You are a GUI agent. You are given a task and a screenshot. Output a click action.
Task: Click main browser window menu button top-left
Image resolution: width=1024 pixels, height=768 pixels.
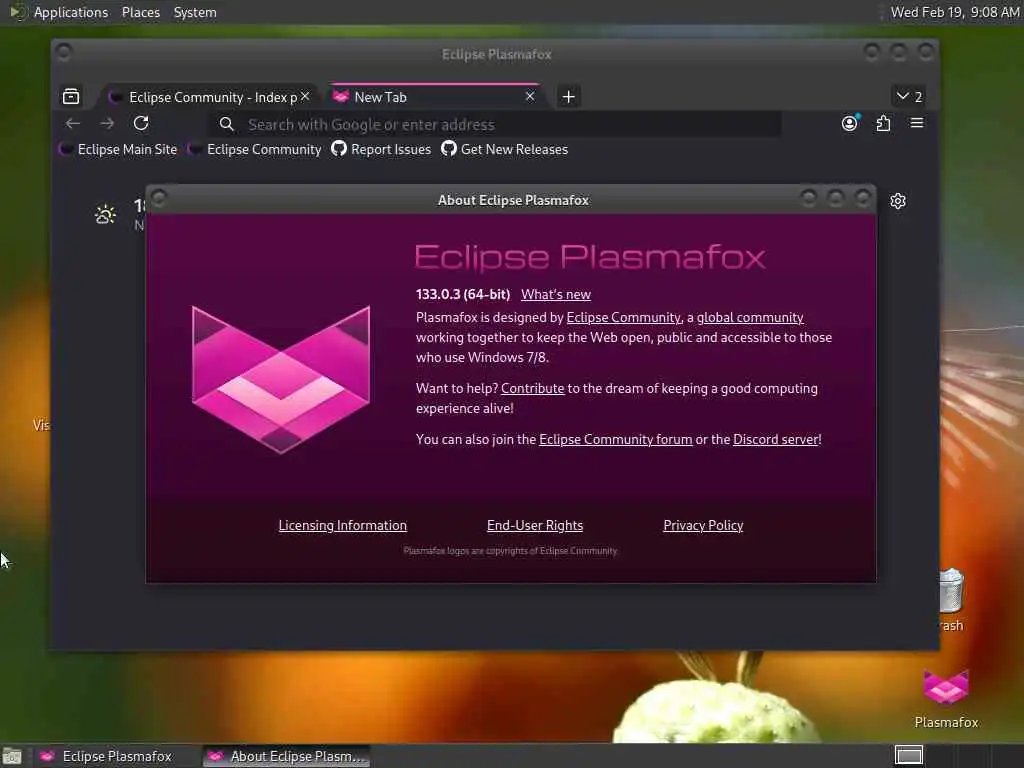[x=63, y=52]
